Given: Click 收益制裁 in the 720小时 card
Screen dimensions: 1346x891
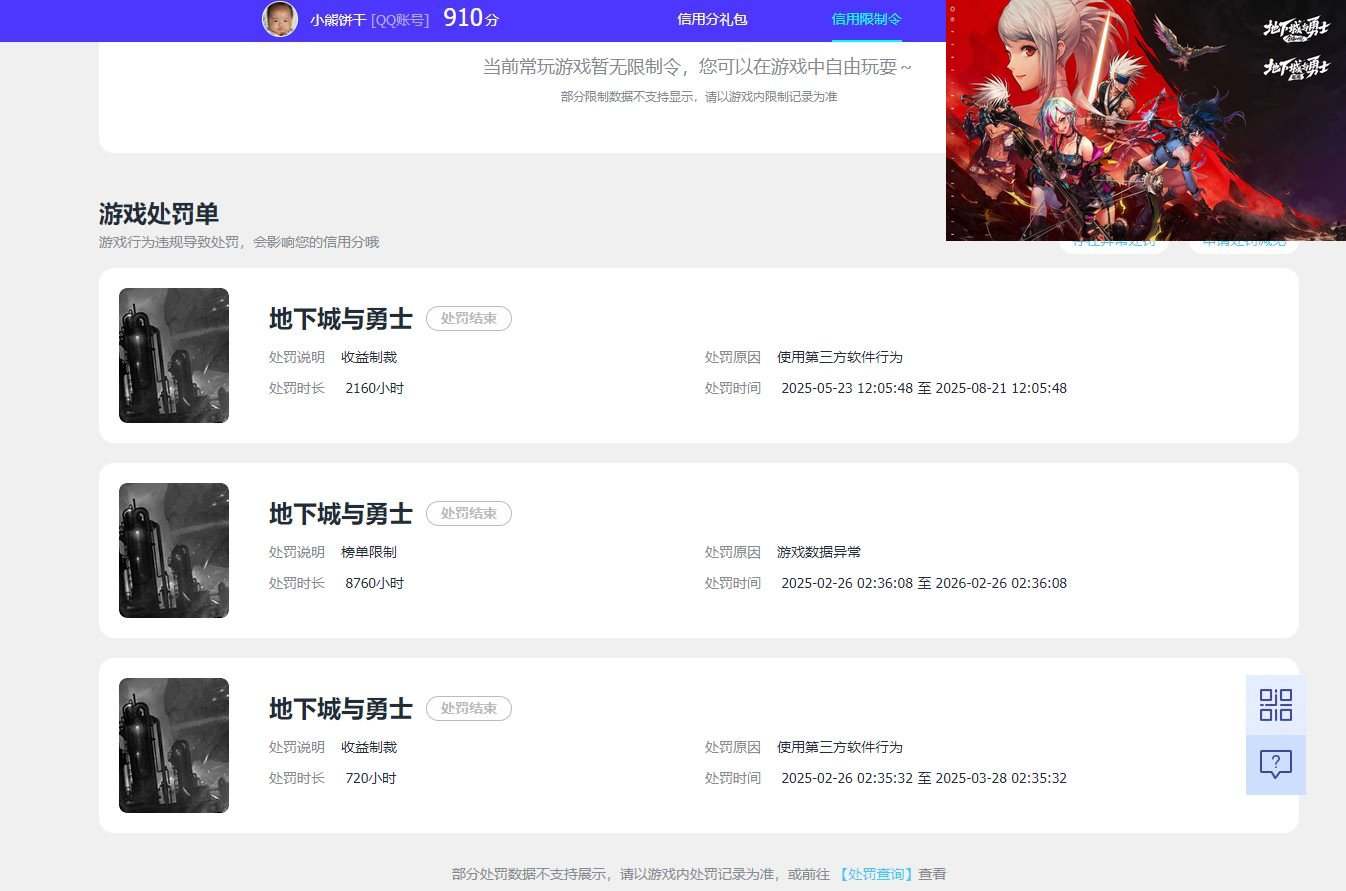Looking at the screenshot, I should [369, 747].
